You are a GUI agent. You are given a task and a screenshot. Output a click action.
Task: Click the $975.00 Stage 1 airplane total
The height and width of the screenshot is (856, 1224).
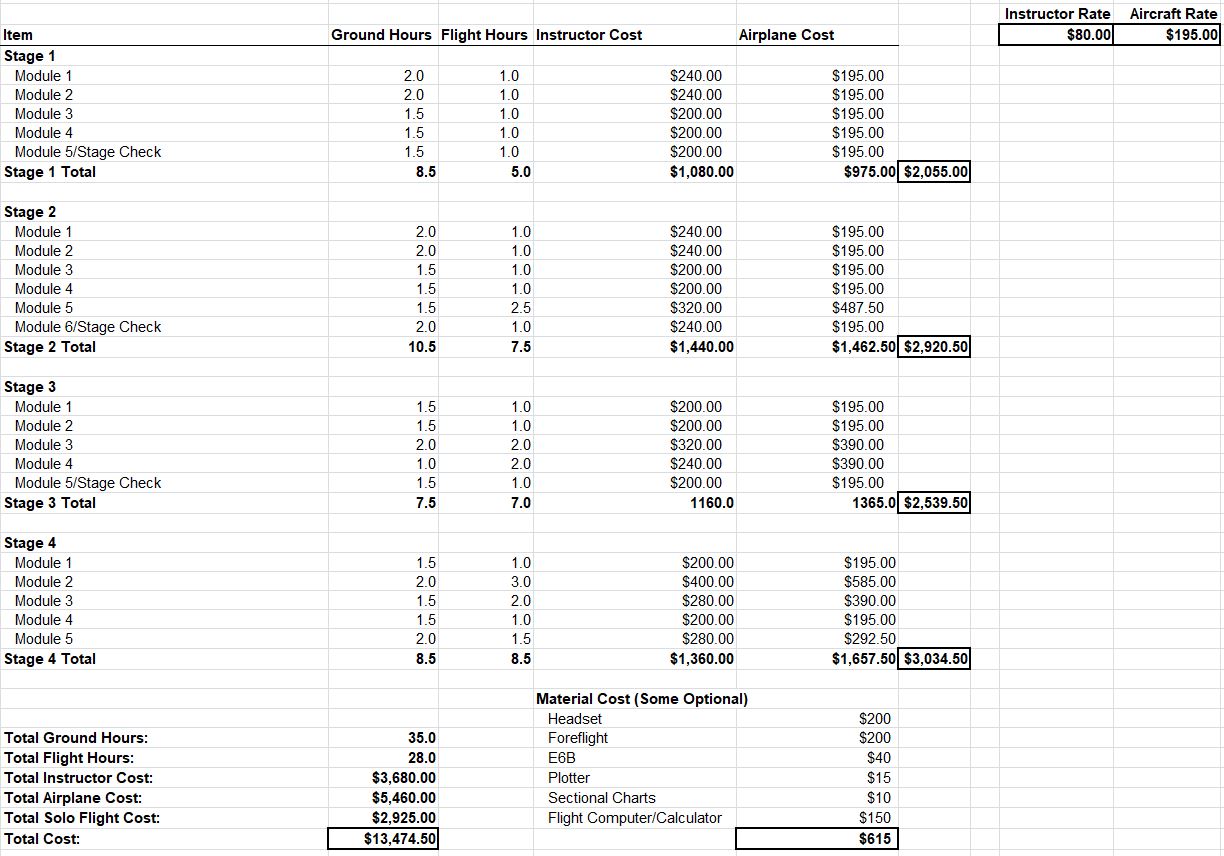(x=870, y=172)
